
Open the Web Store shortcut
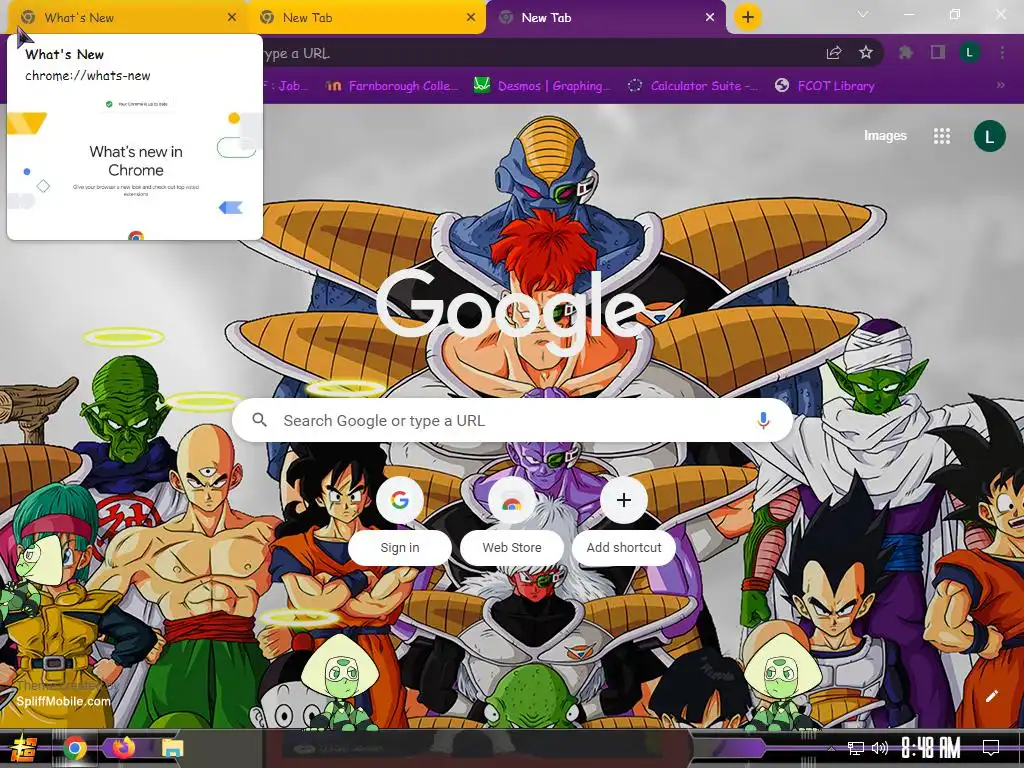(512, 520)
